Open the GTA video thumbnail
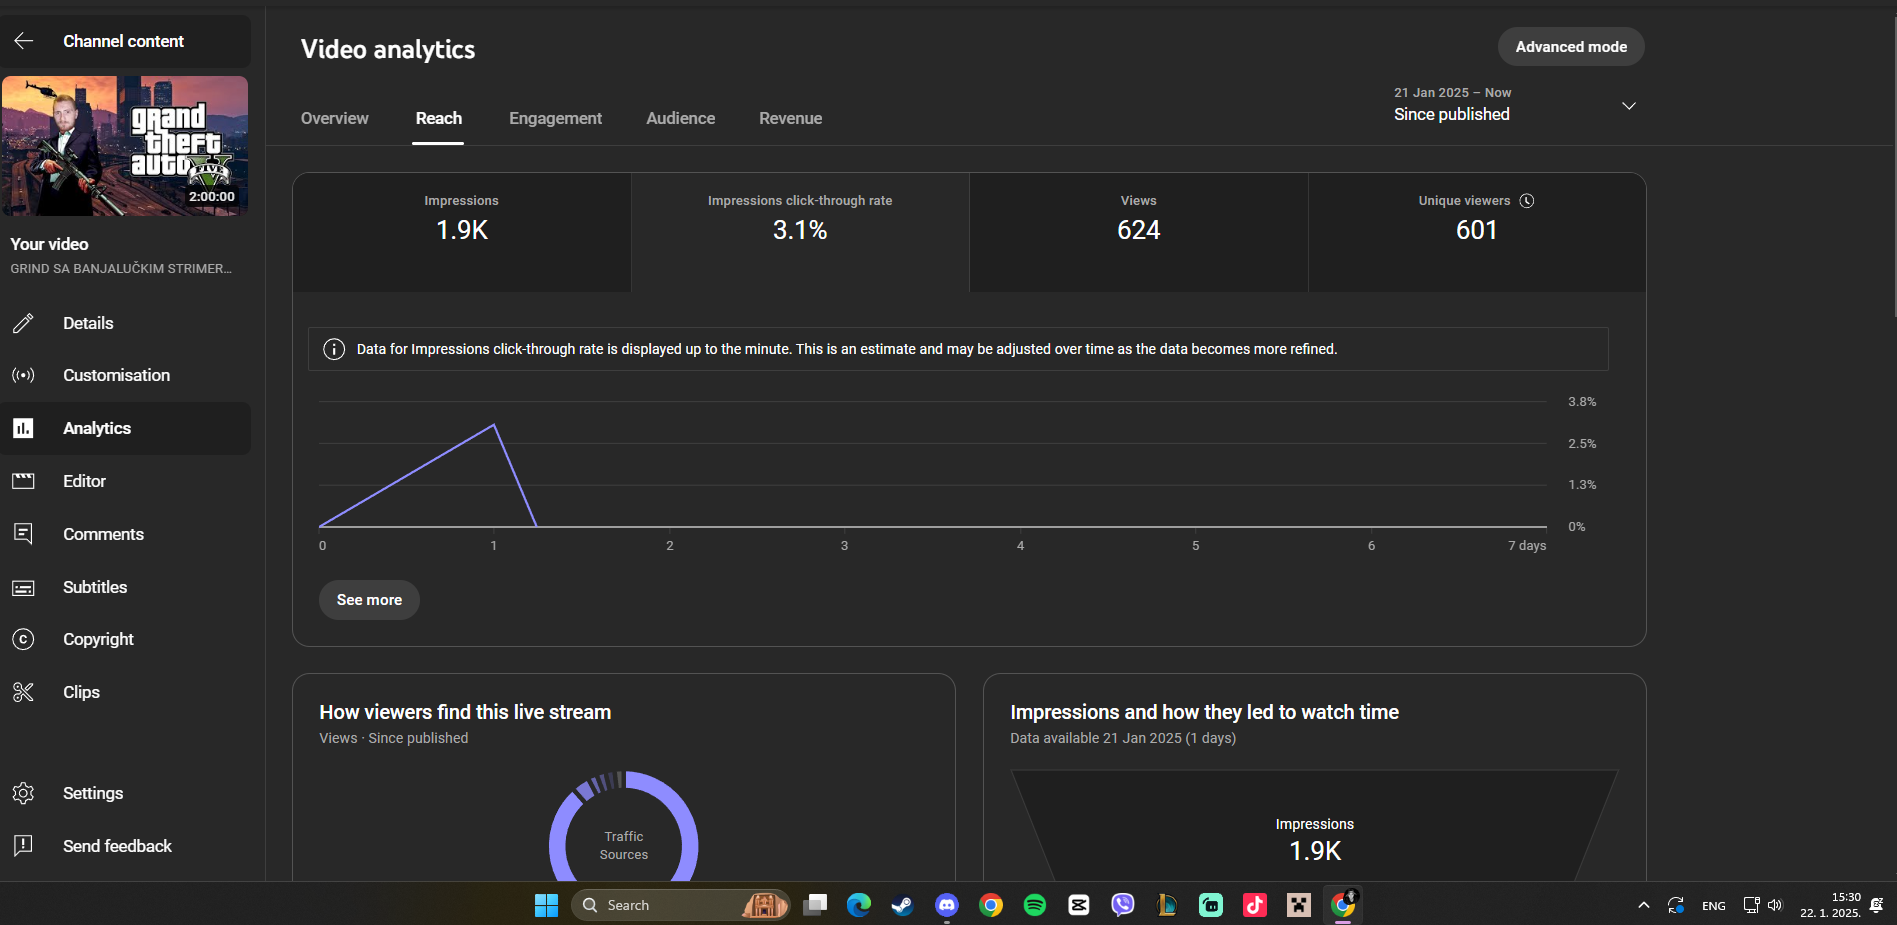This screenshot has height=925, width=1897. [125, 146]
